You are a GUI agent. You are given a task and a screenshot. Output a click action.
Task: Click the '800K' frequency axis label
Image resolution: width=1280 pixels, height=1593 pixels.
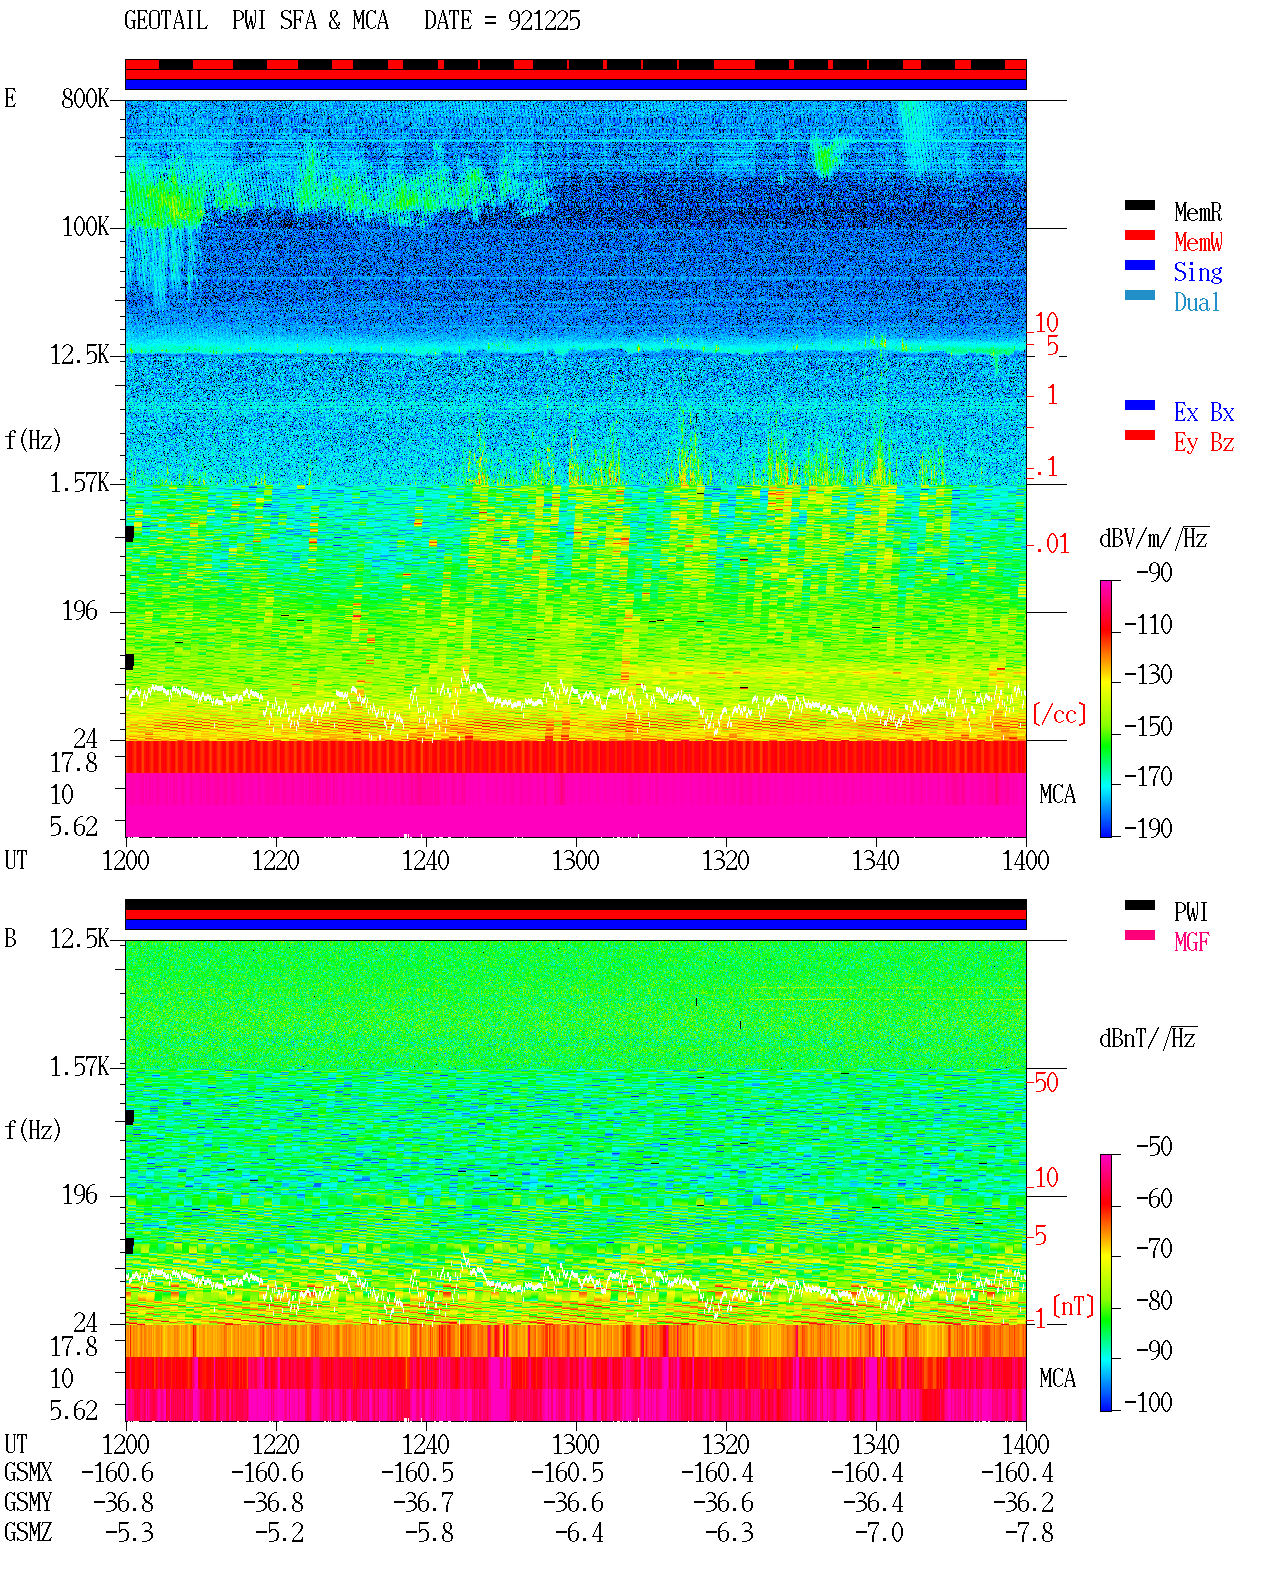(x=85, y=99)
